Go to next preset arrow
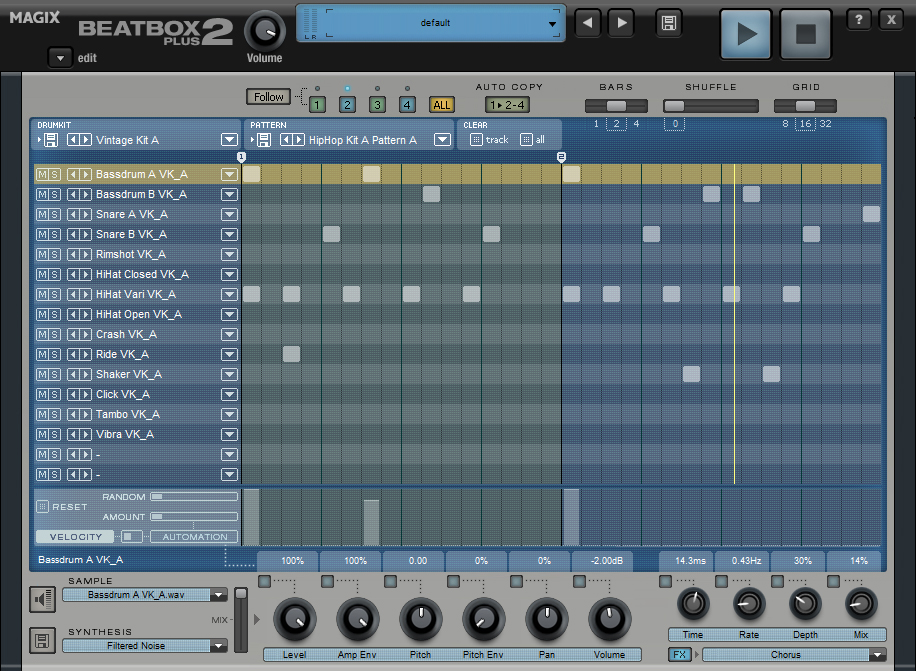The image size is (916, 671). pyautogui.click(x=621, y=23)
